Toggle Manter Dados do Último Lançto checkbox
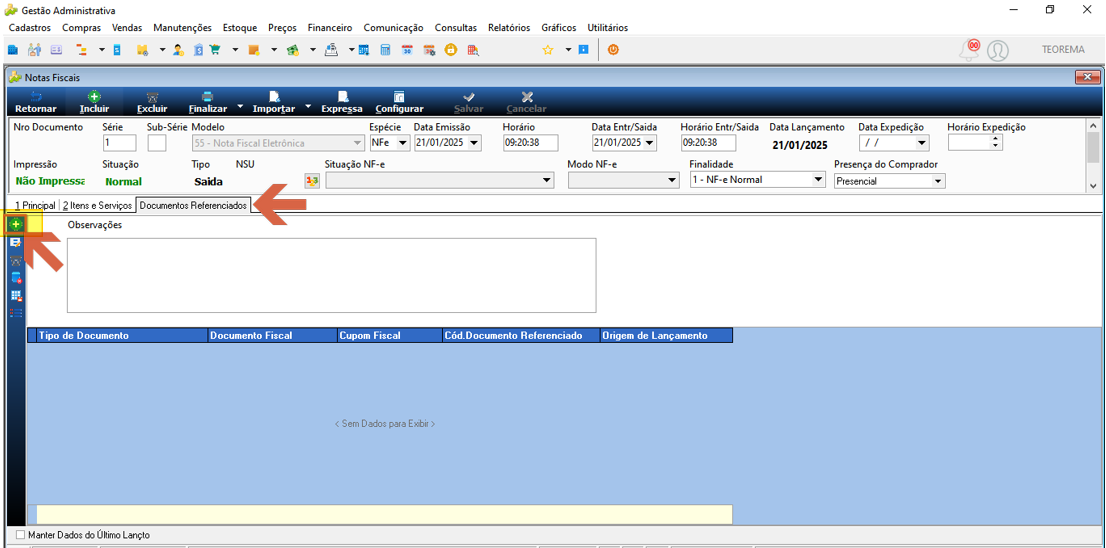This screenshot has height=548, width=1106. [x=20, y=535]
